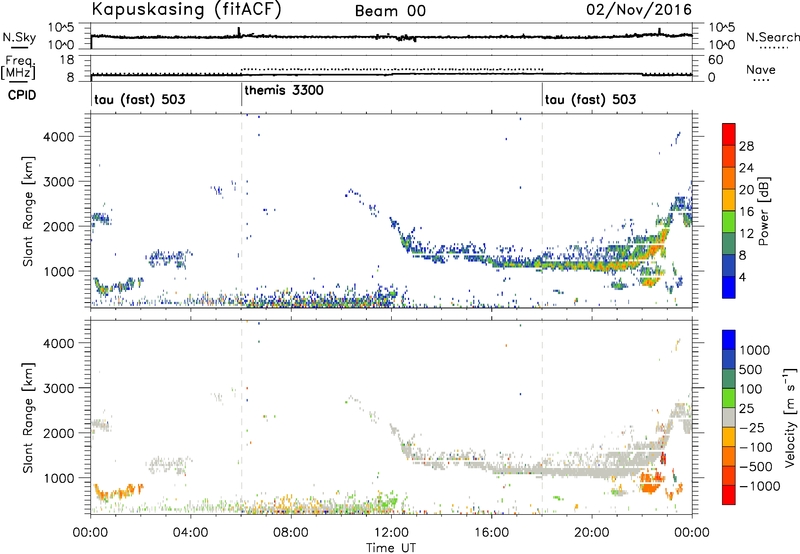Click the '3000' tick on velocity panel

(x=58, y=388)
